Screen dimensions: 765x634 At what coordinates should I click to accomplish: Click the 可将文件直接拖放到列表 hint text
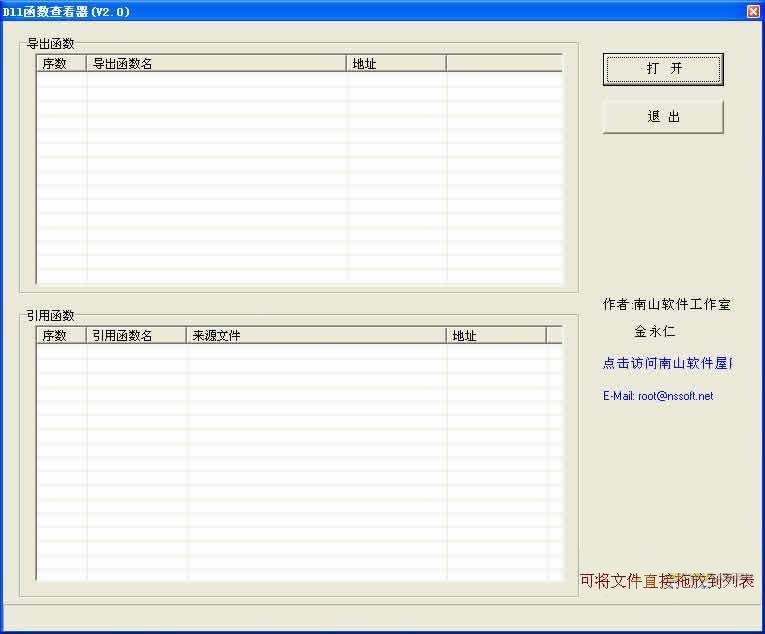pyautogui.click(x=667, y=581)
